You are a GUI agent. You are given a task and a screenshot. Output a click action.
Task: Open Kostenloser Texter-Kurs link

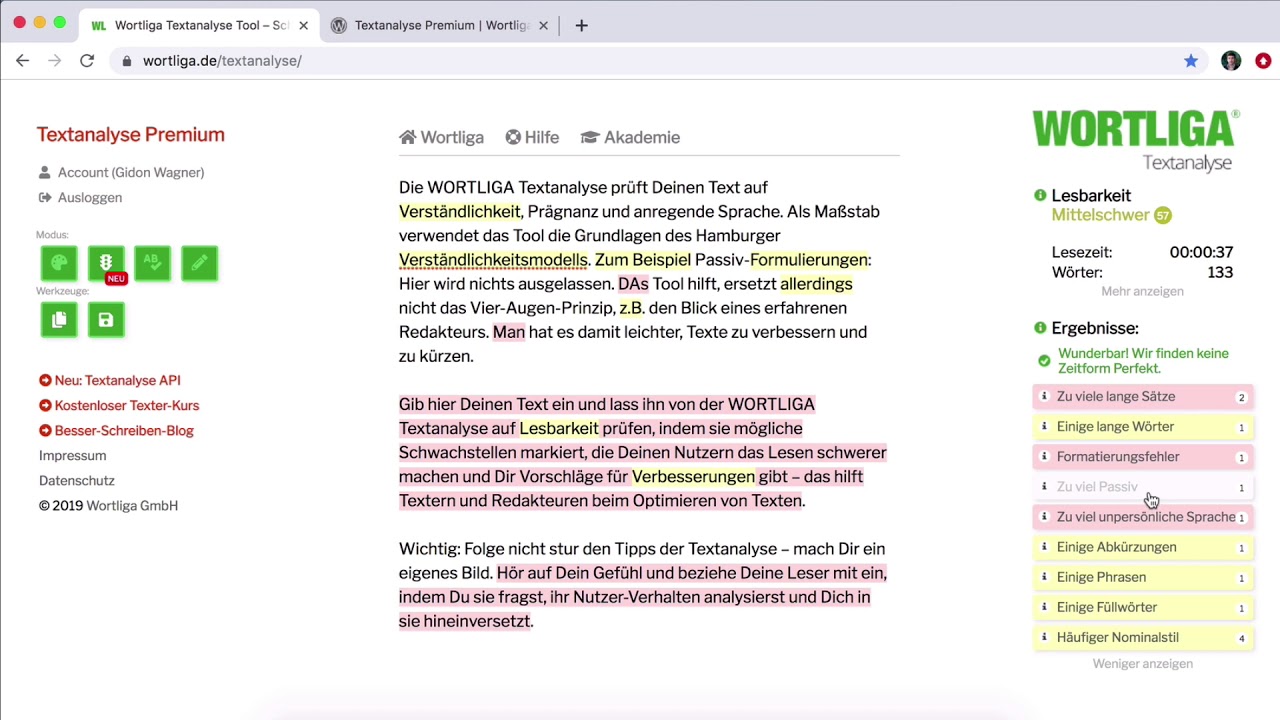[119, 405]
